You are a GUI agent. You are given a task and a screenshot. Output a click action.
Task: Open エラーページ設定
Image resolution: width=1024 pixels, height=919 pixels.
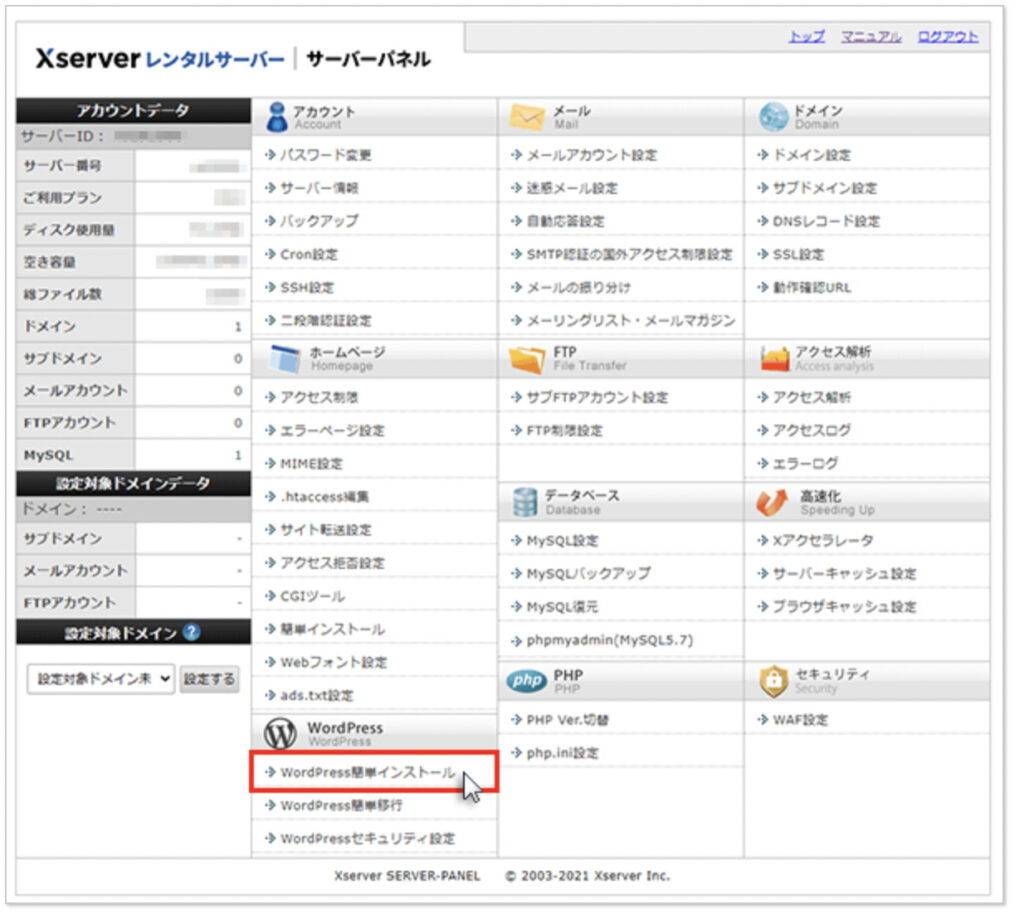(332, 430)
